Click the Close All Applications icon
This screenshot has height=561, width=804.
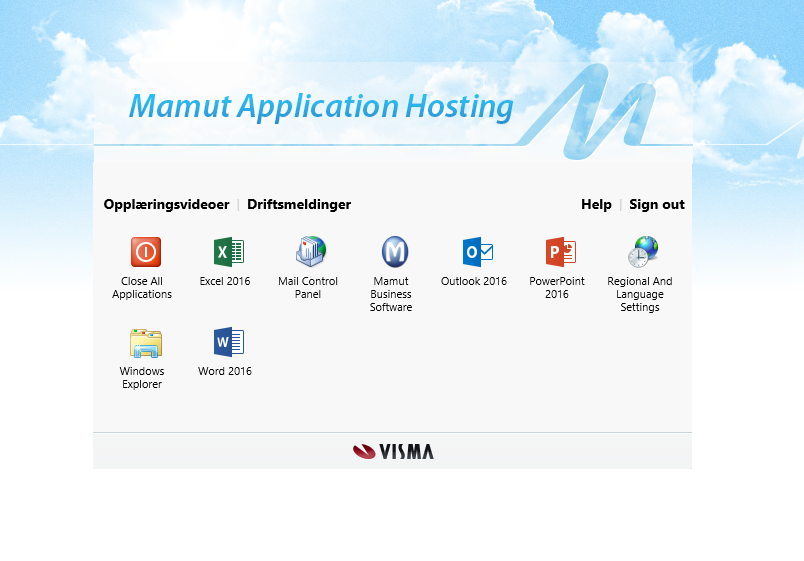(x=146, y=252)
